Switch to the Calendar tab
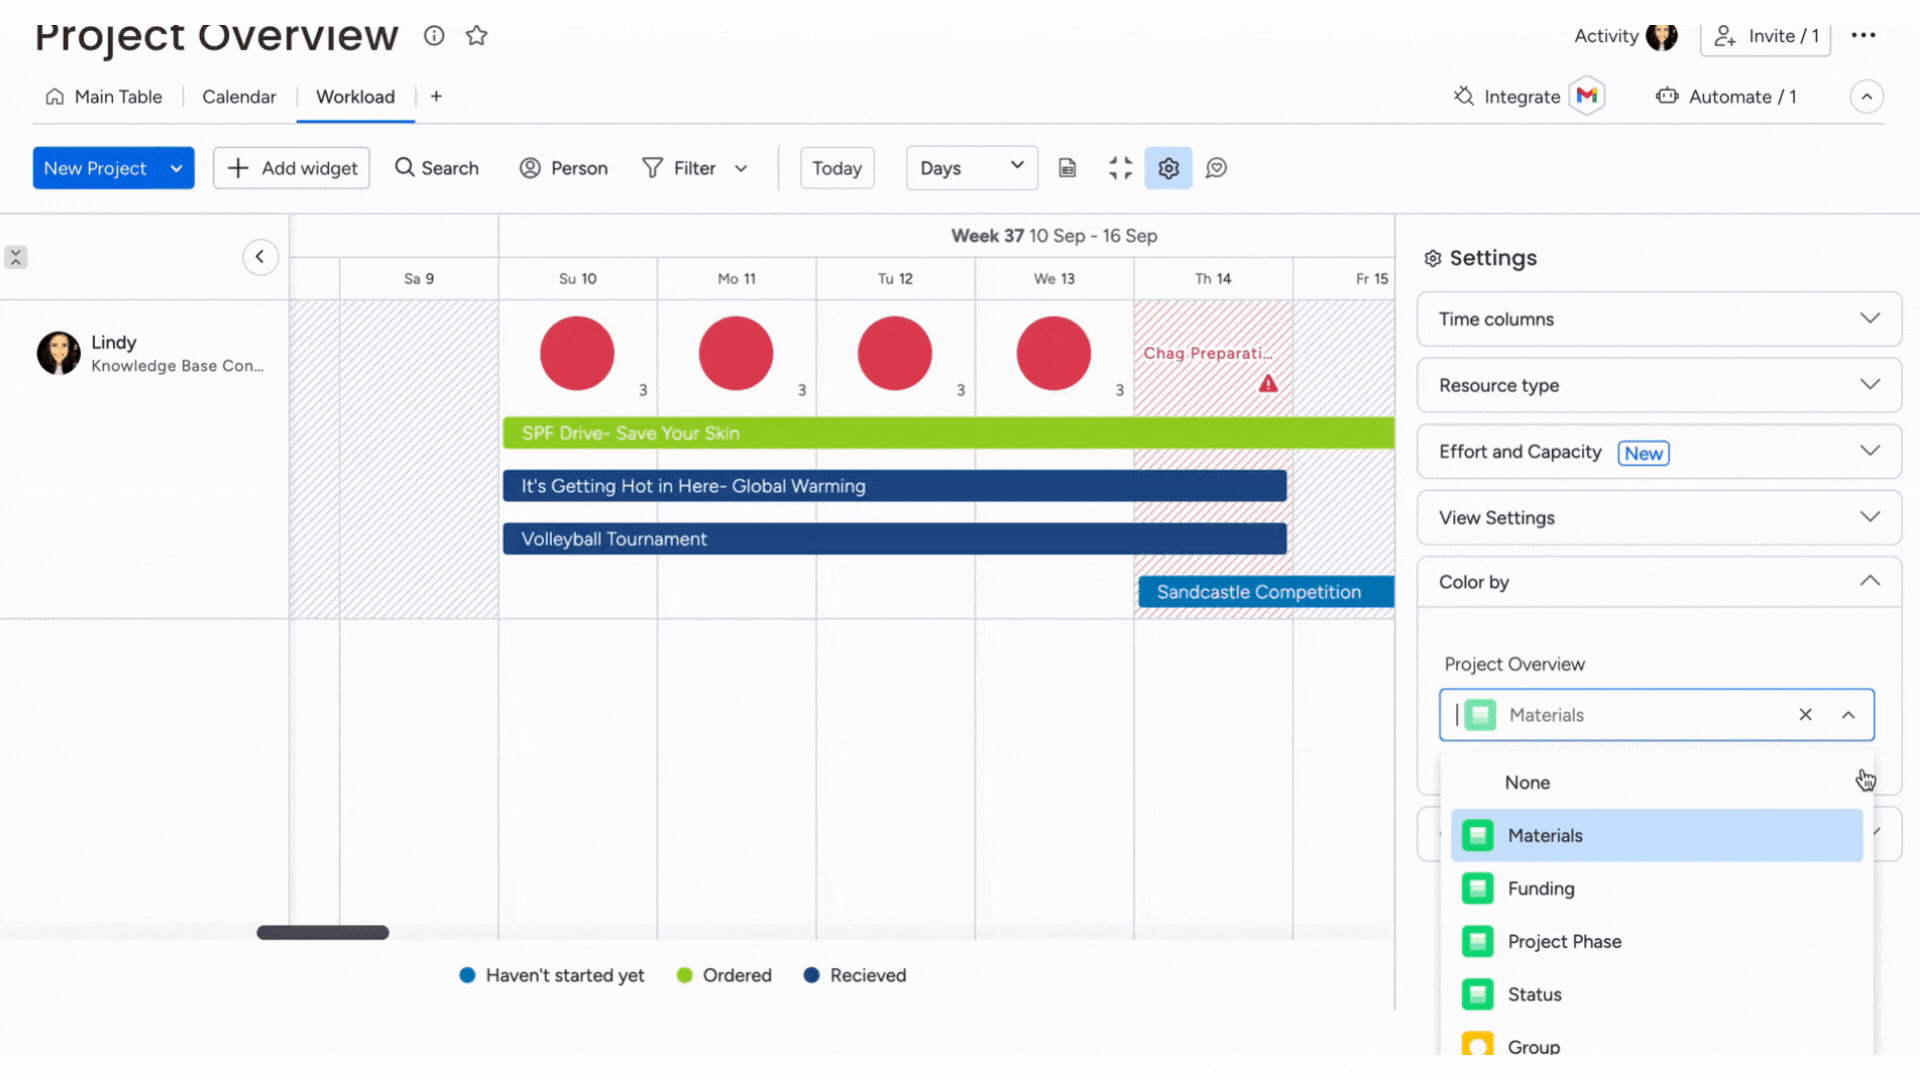The height and width of the screenshot is (1080, 1920). point(239,96)
